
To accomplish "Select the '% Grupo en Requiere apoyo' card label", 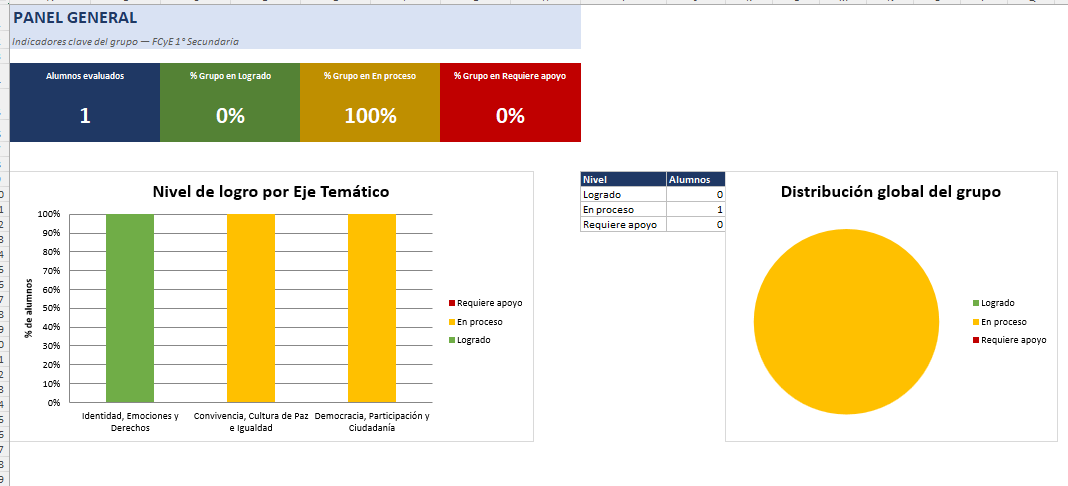I will [510, 76].
